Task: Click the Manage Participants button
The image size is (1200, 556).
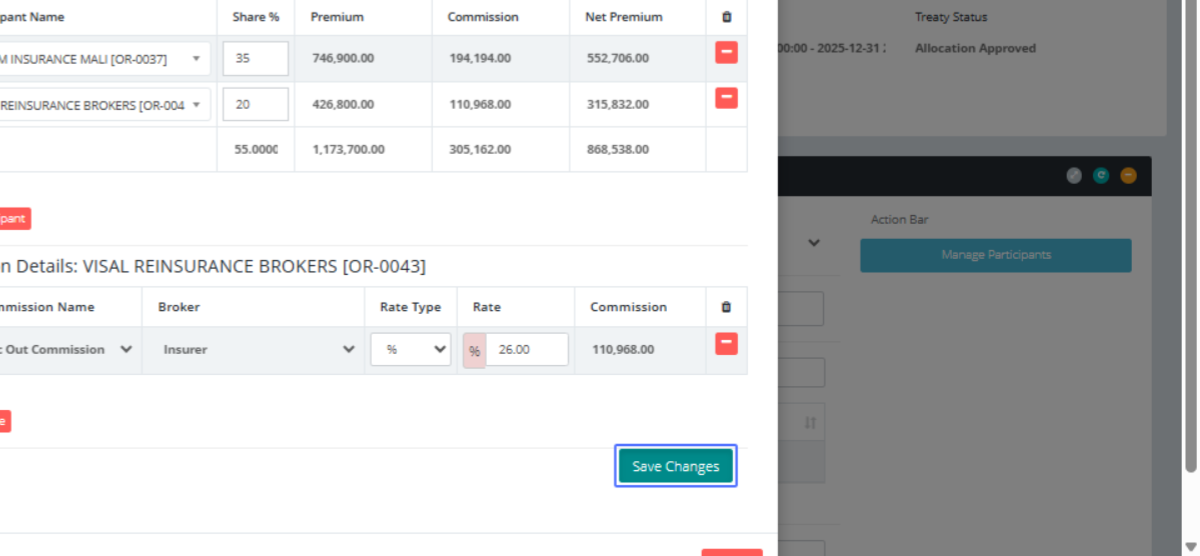Action: pyautogui.click(x=995, y=255)
